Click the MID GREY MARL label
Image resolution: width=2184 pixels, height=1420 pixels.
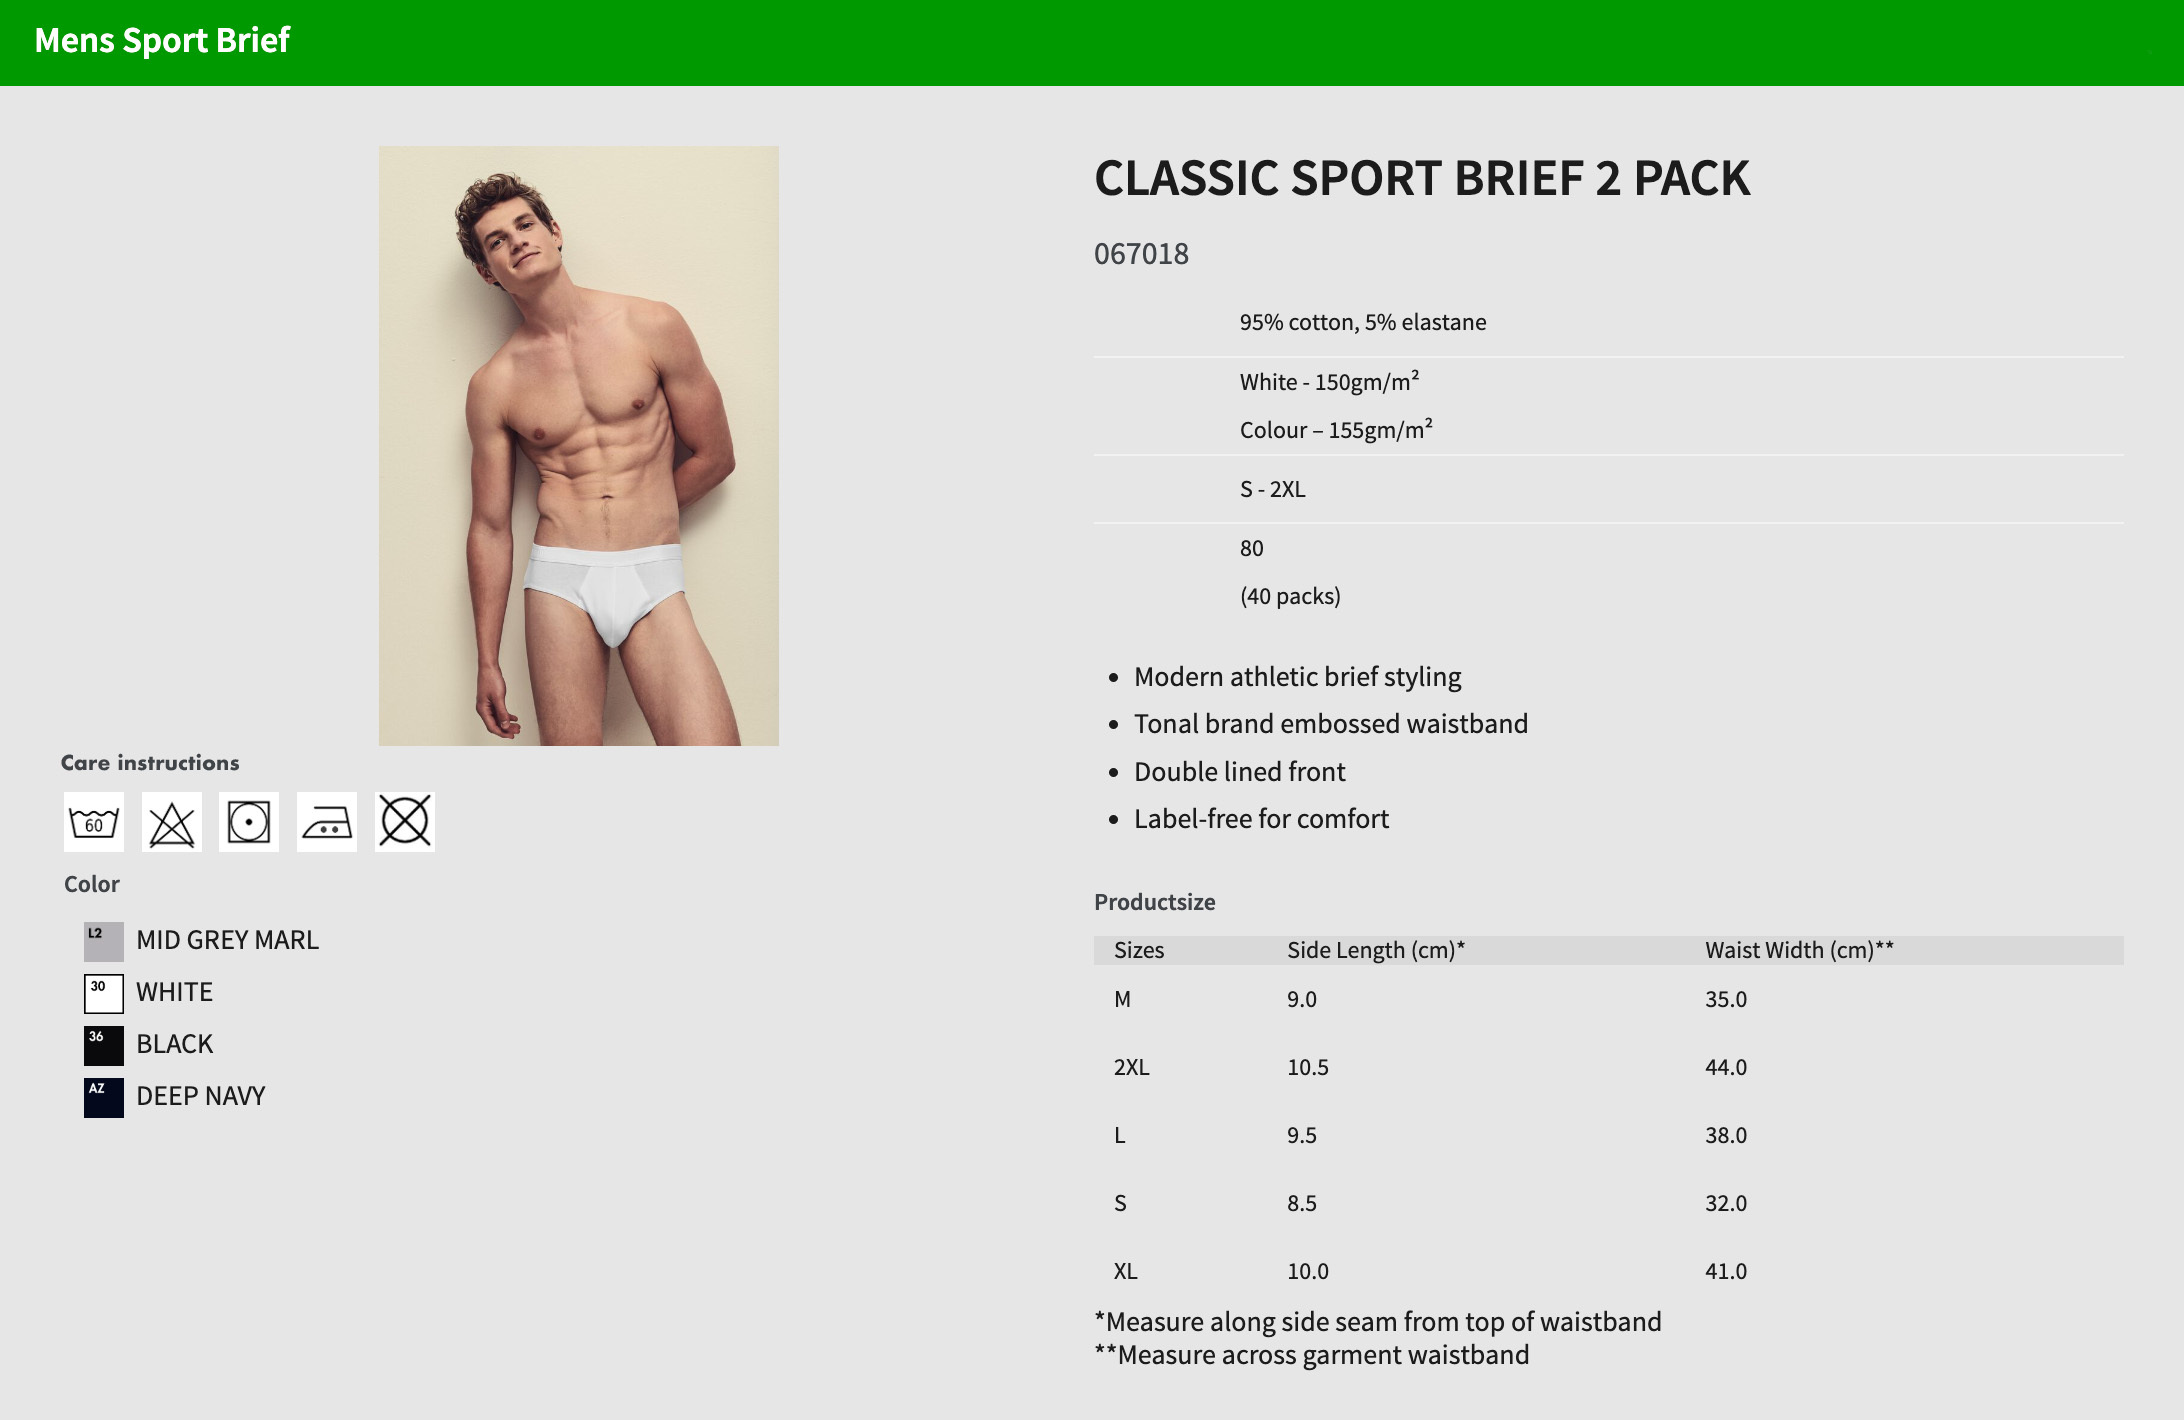click(227, 940)
